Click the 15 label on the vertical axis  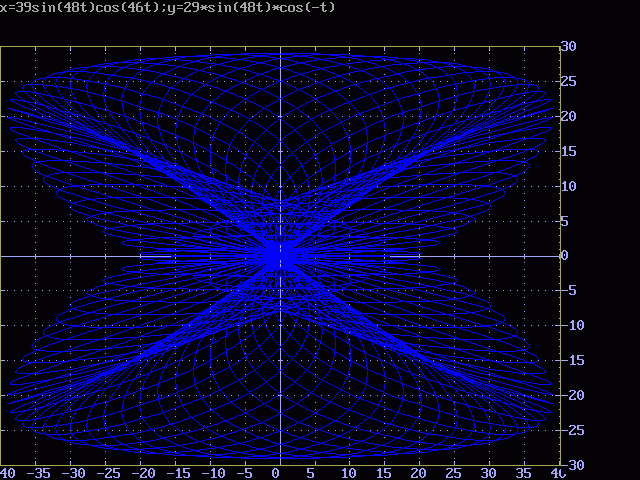point(568,151)
